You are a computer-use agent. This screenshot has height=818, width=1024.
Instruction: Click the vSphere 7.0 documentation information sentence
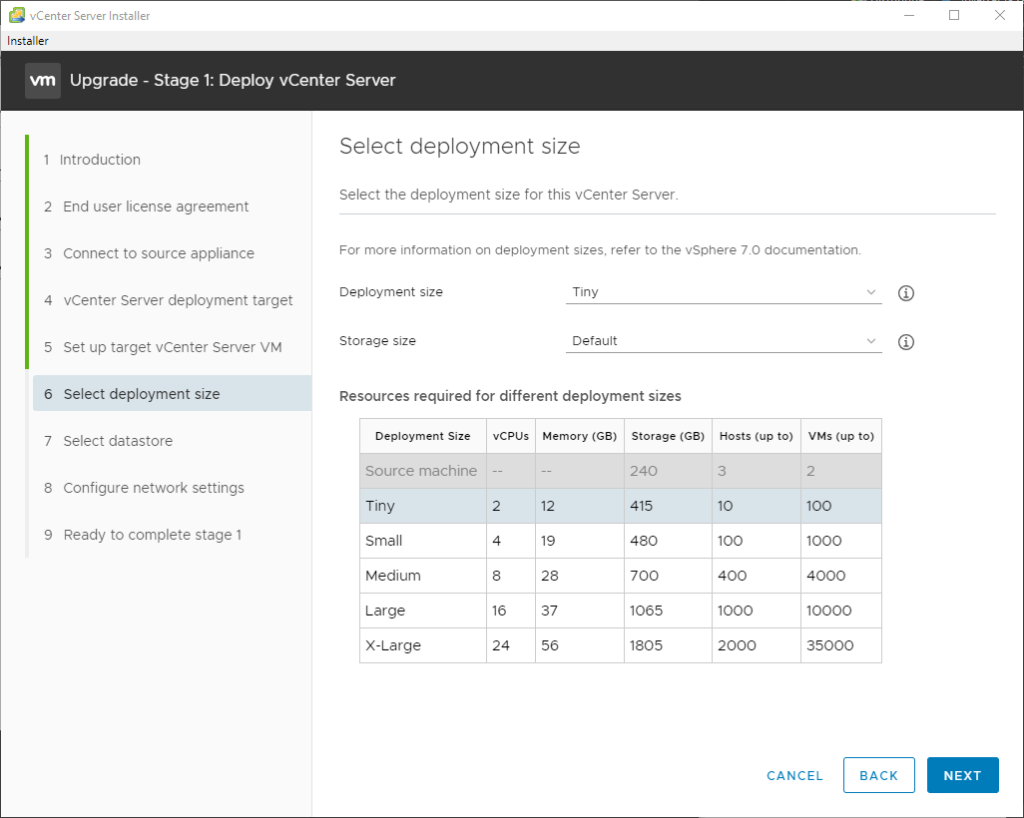[x=600, y=250]
